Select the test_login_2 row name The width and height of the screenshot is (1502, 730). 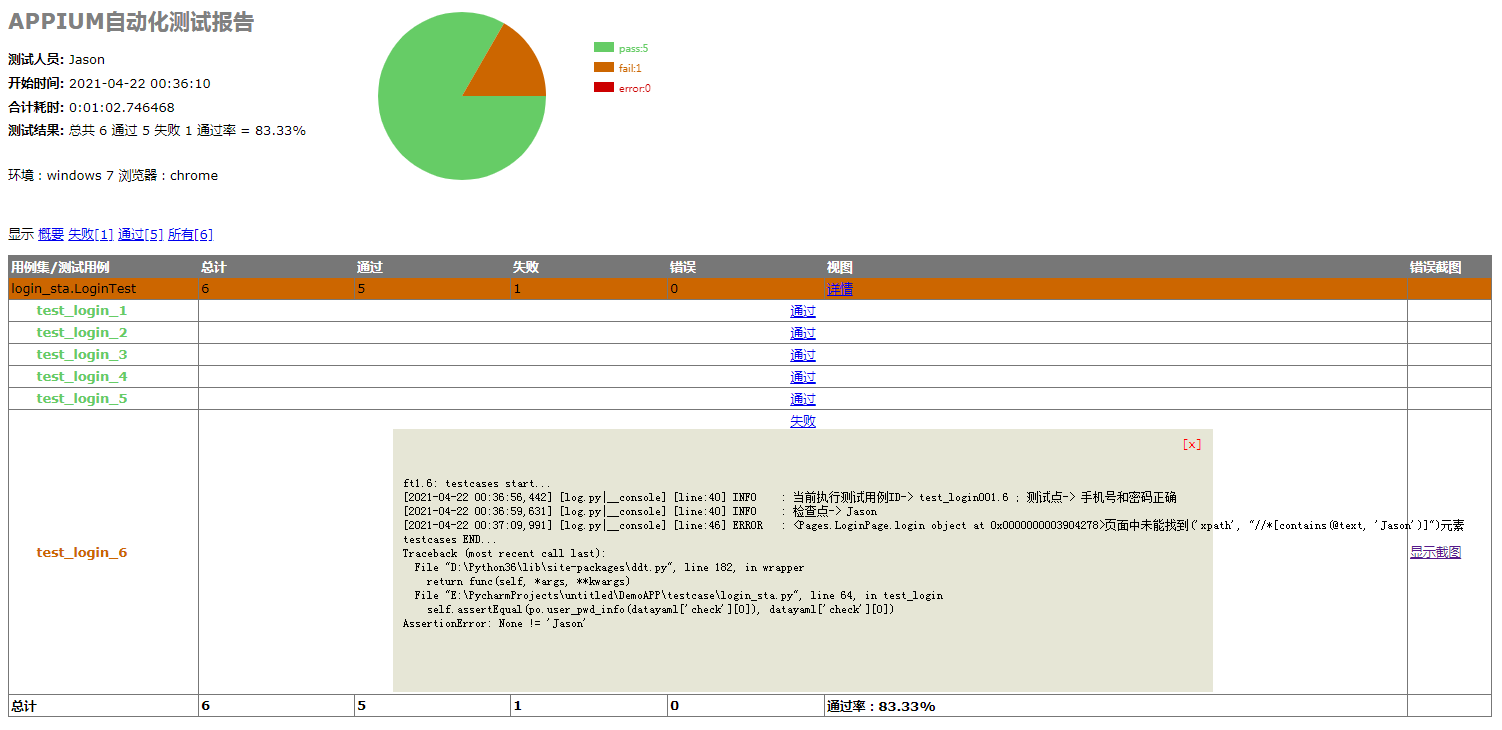point(82,333)
